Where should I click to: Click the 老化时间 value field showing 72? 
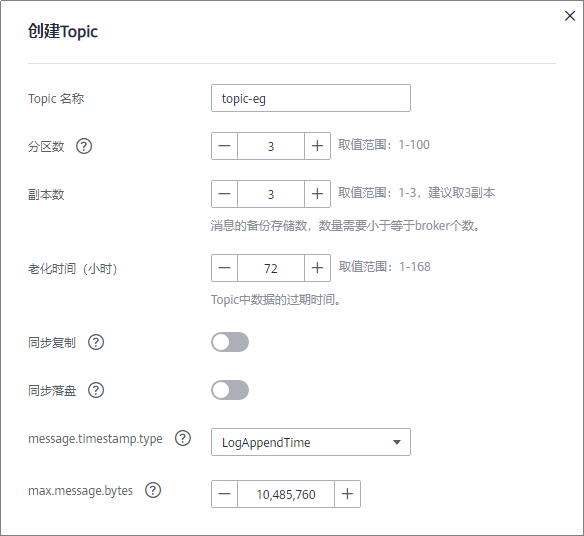[271, 268]
